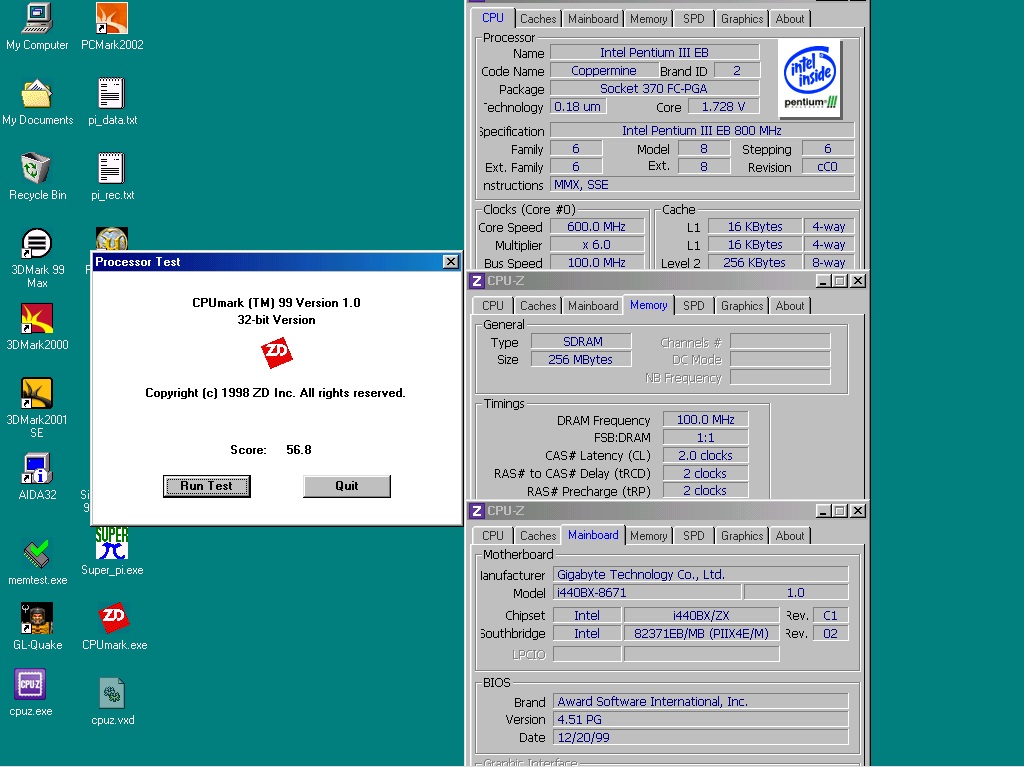Open the Memory tab in the processor-info CPU-Z window

[648, 19]
